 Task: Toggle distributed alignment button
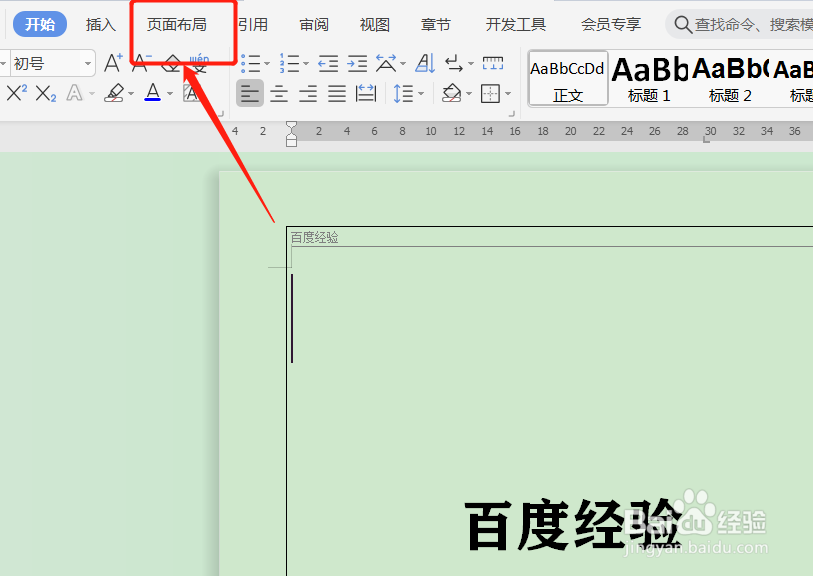[x=366, y=94]
